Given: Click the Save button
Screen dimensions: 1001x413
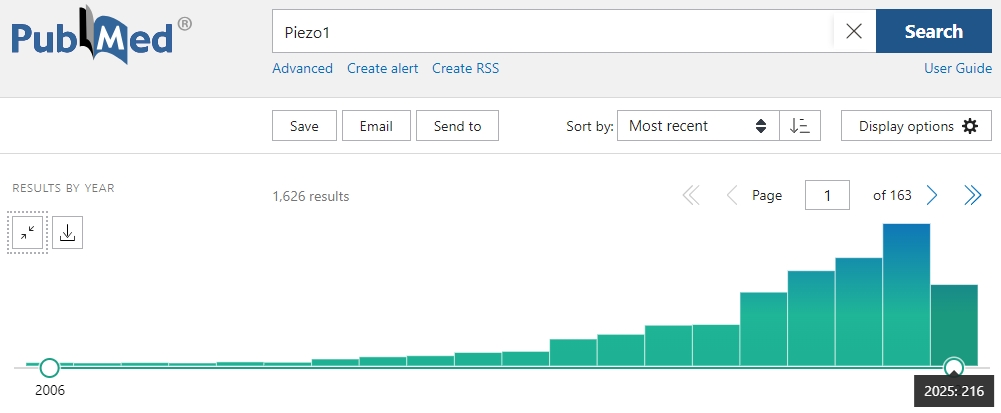Looking at the screenshot, I should click(304, 126).
